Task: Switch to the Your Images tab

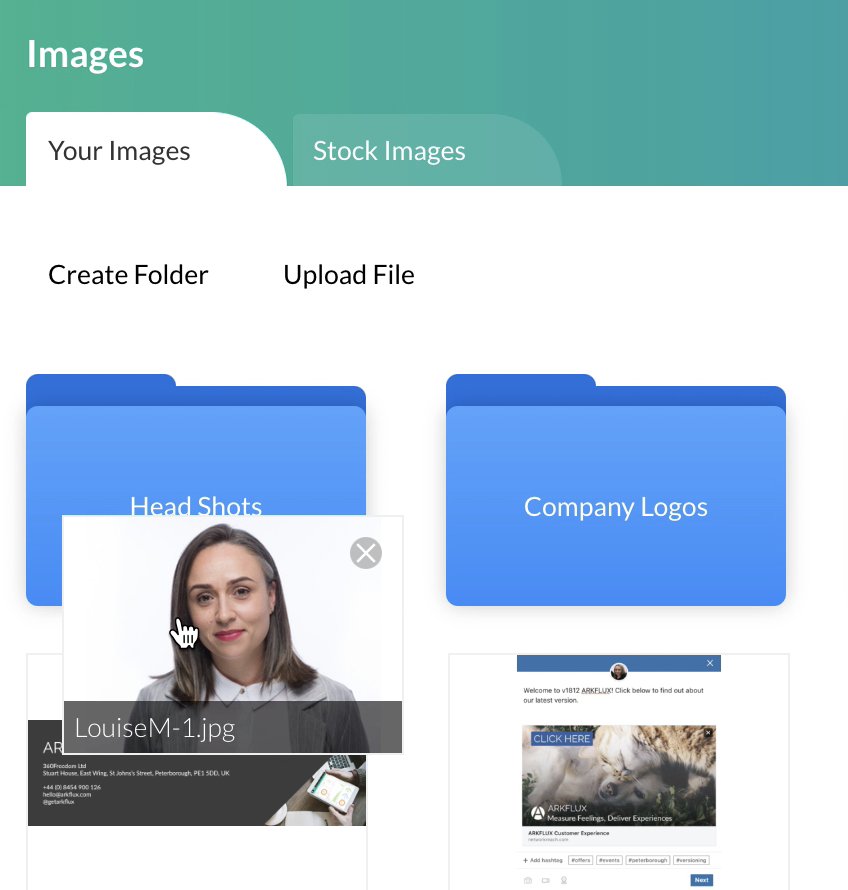Action: (x=120, y=151)
